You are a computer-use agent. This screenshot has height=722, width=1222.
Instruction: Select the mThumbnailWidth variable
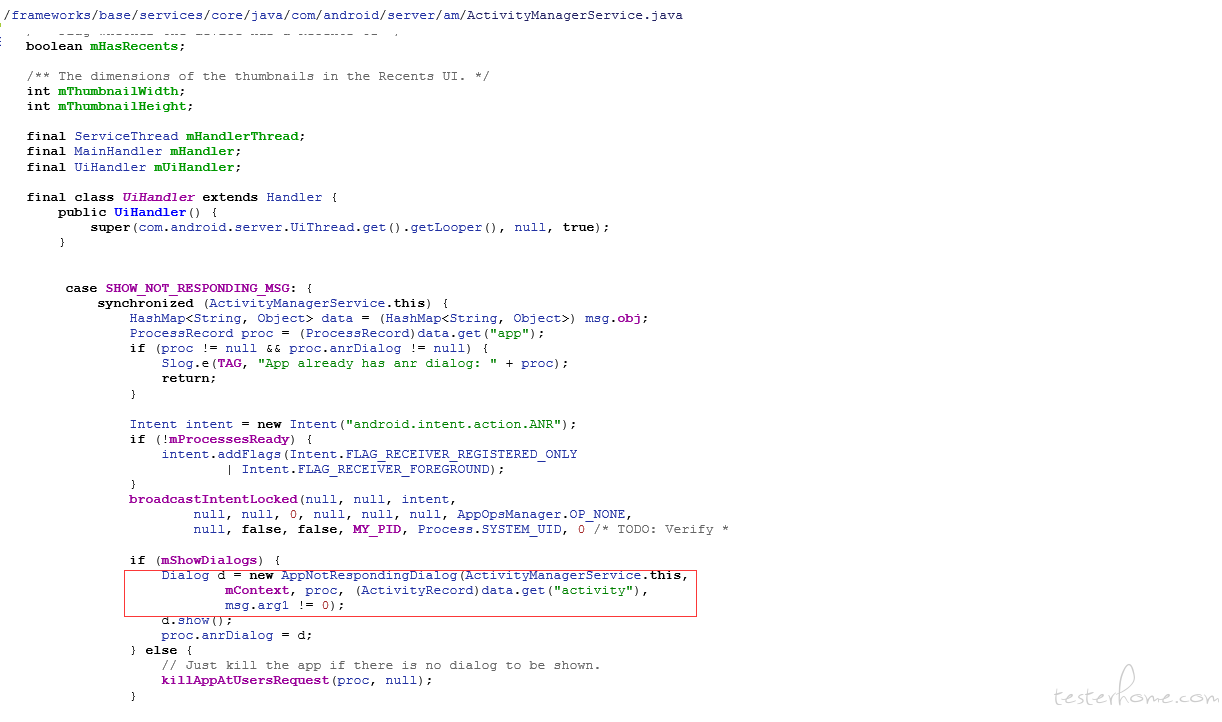point(118,91)
